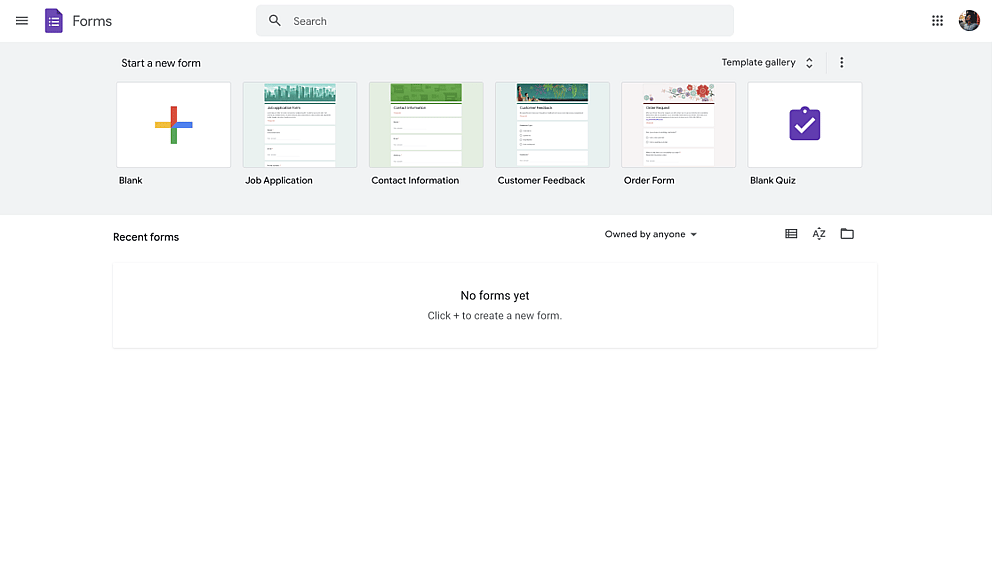Open the Order Form template thumbnail
1000x570 pixels.
click(679, 125)
